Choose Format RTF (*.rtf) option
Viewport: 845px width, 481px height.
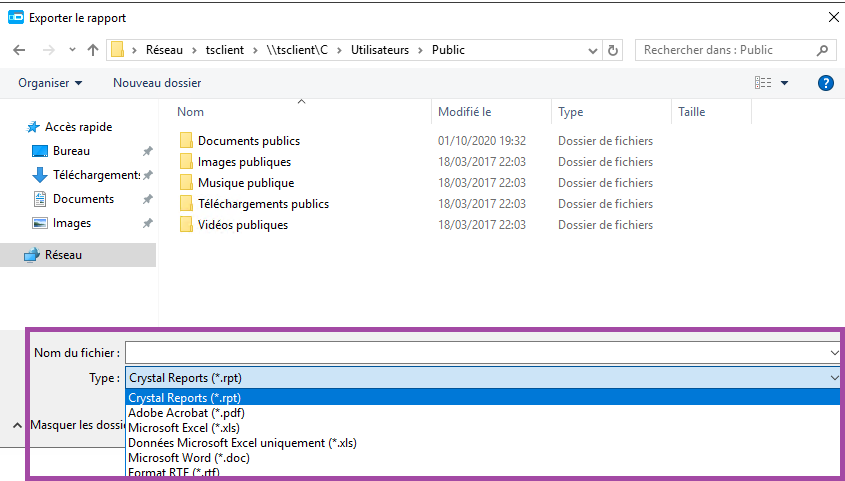tap(482, 472)
